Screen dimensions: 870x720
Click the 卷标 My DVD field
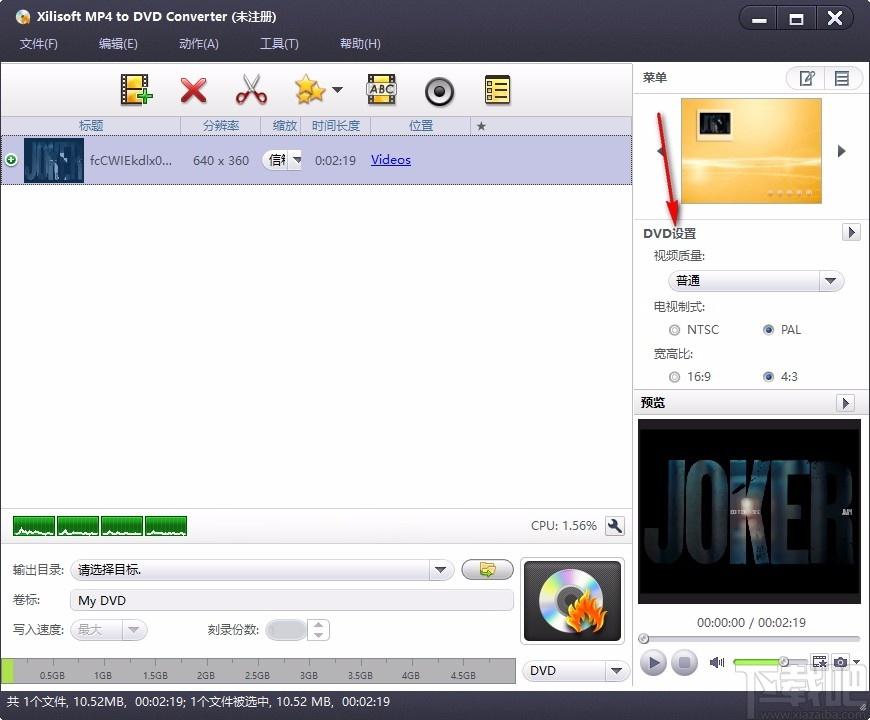point(292,601)
